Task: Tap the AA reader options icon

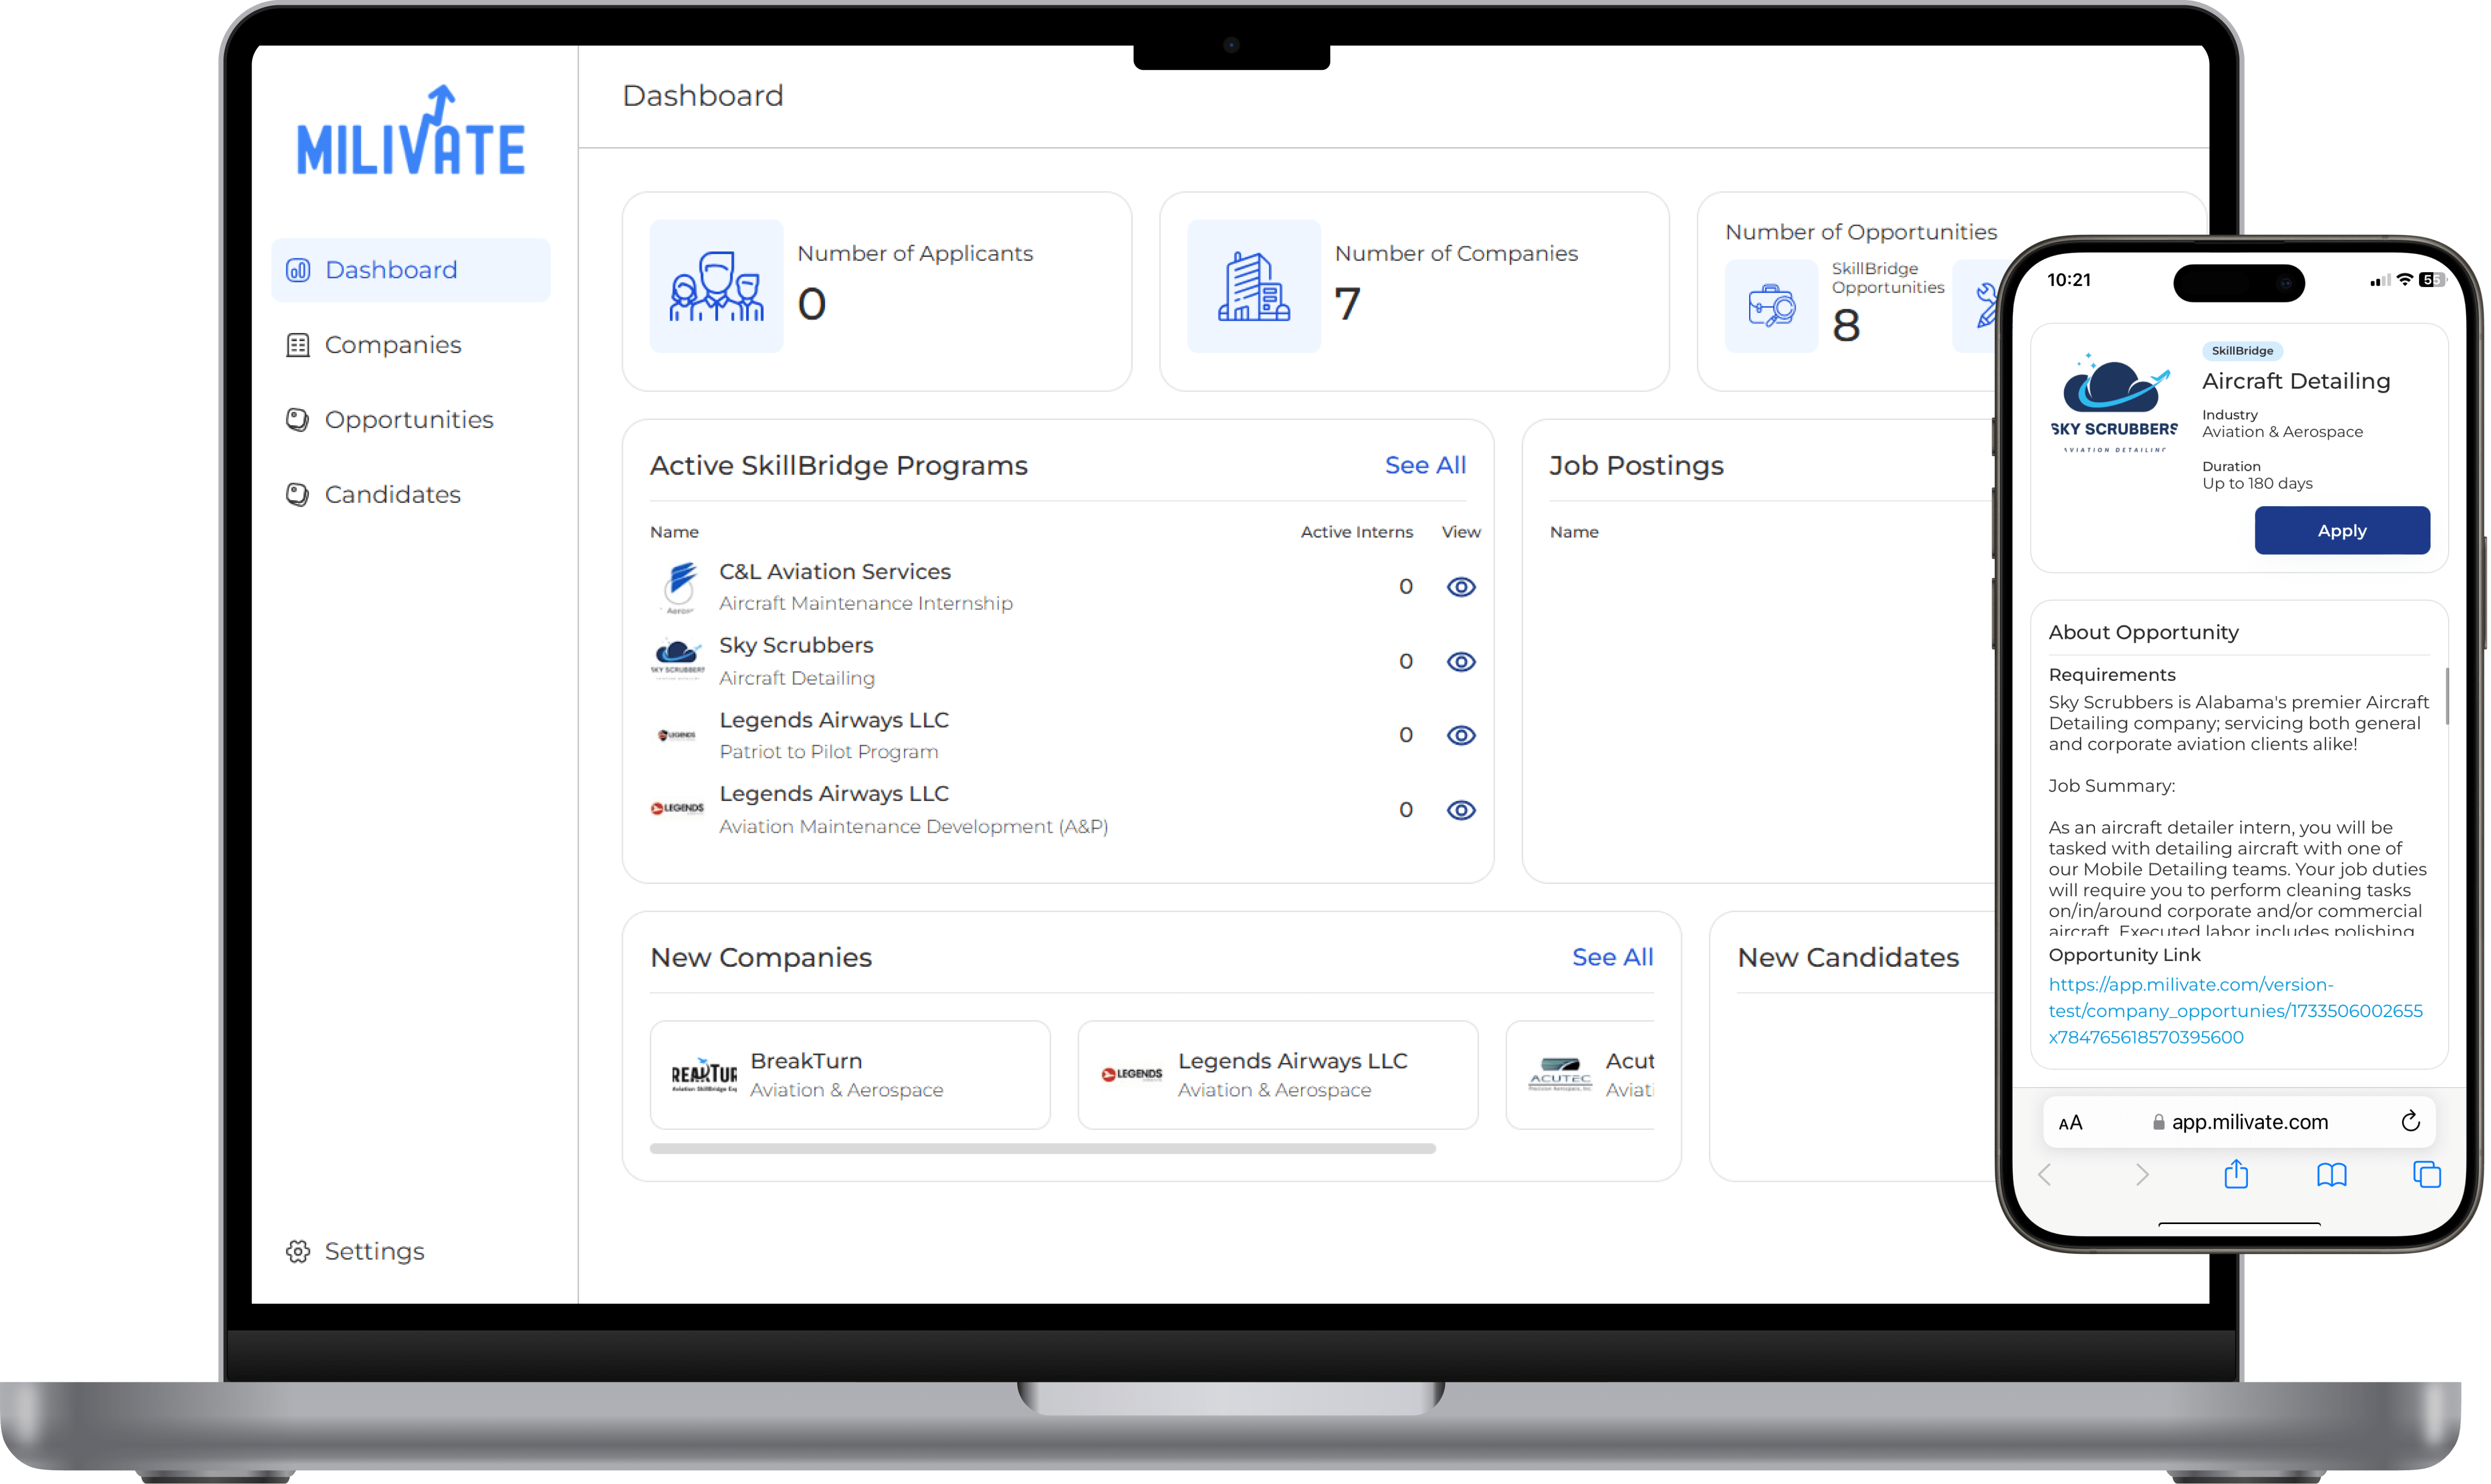Action: [x=2070, y=1122]
